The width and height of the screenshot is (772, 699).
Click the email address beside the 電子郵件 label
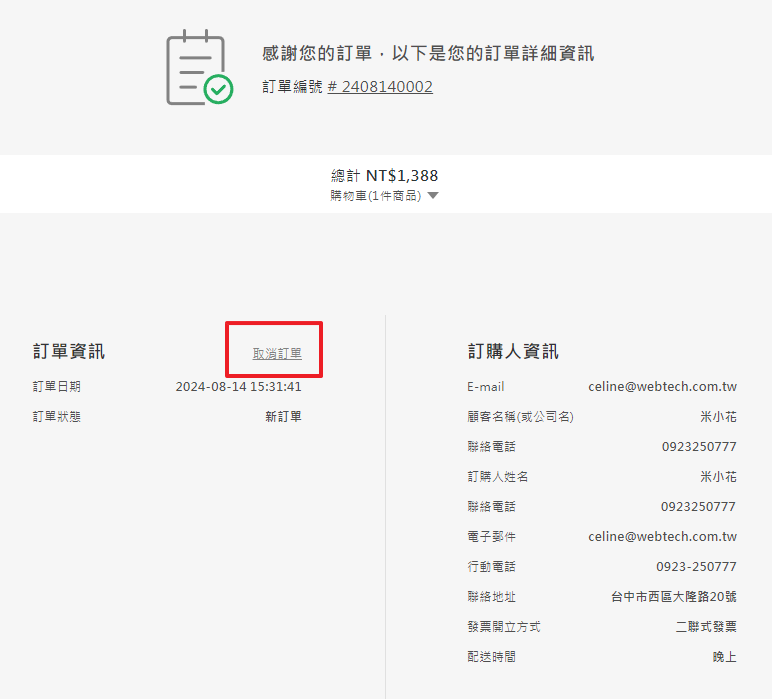(662, 537)
